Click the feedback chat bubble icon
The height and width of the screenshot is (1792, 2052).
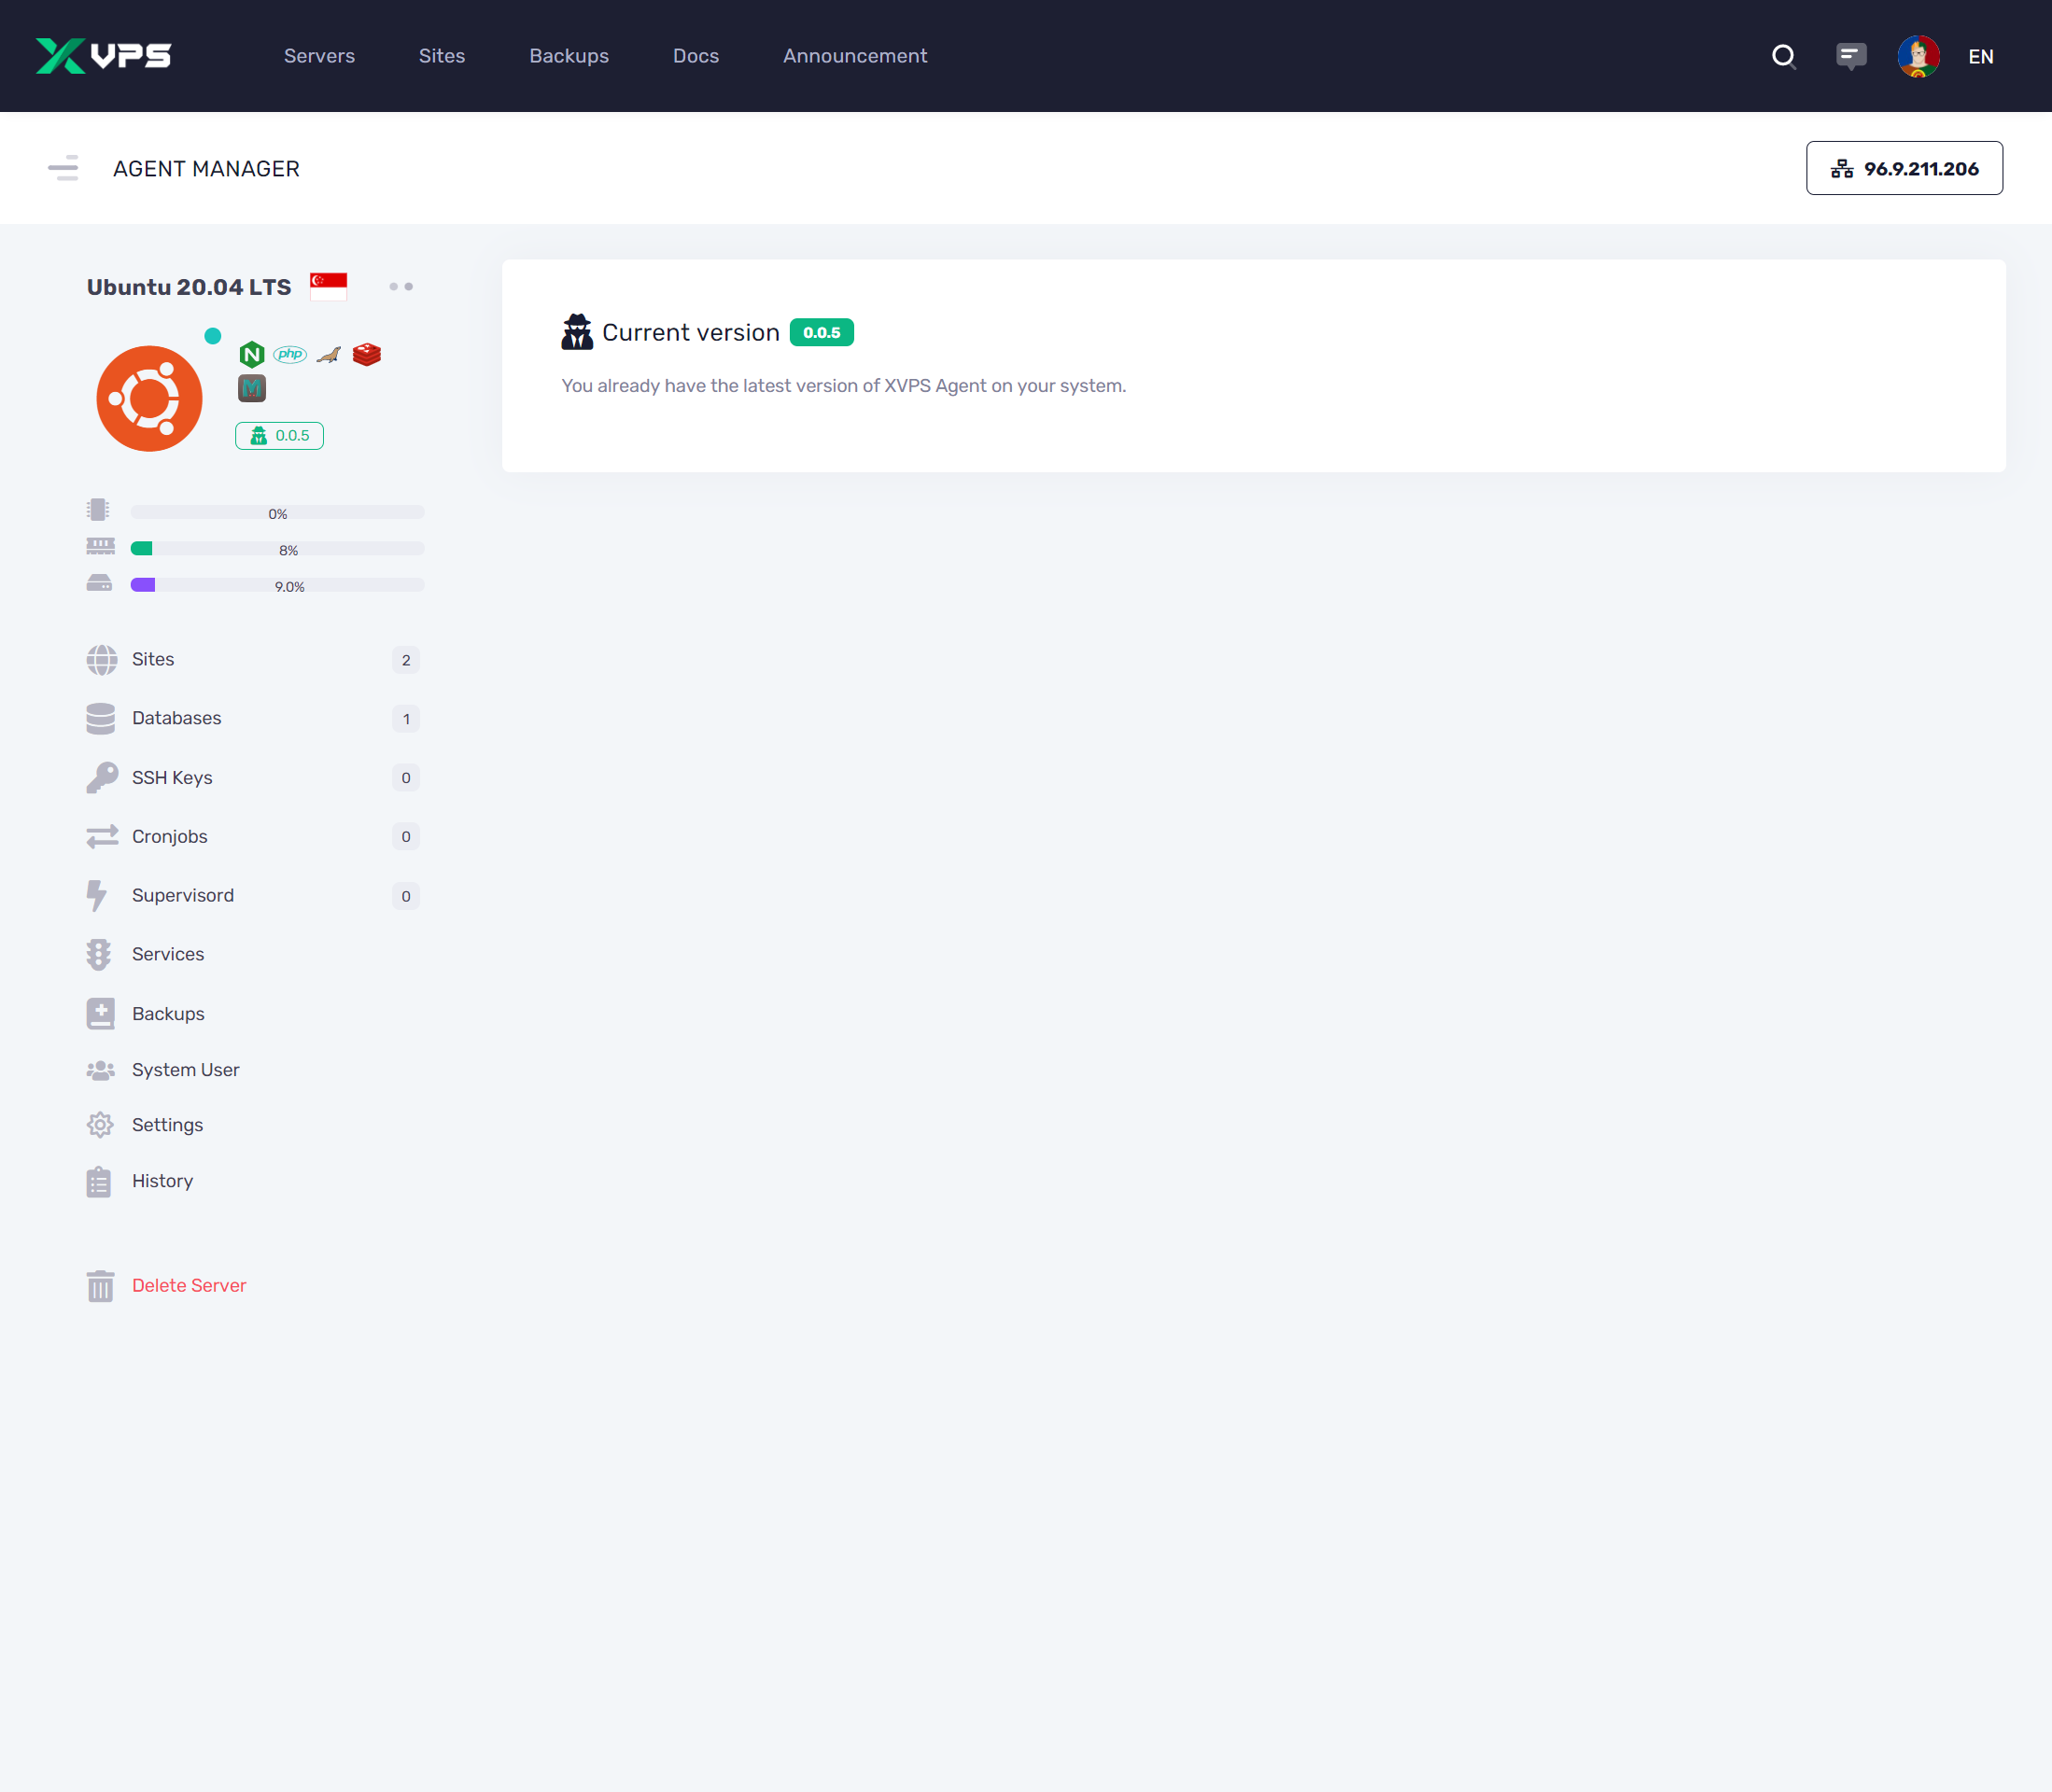[x=1850, y=56]
